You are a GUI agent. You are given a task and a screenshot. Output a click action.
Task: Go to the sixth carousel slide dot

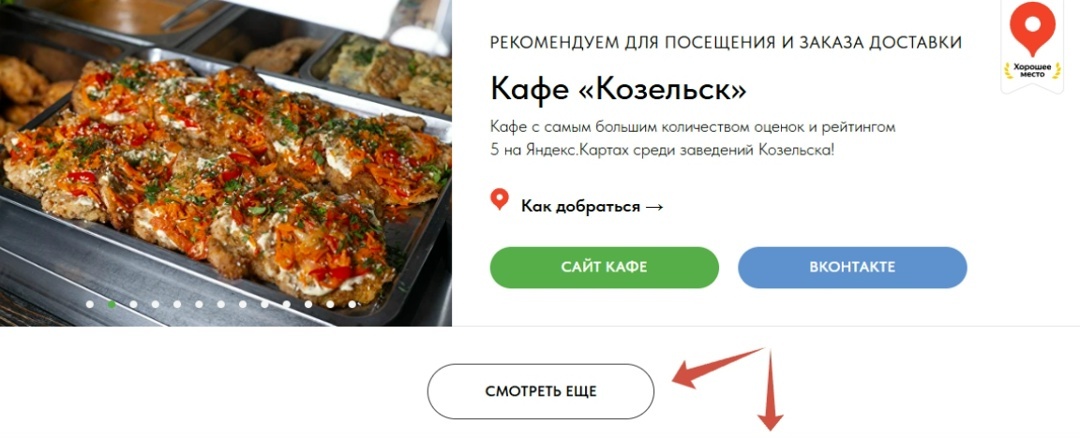[199, 304]
